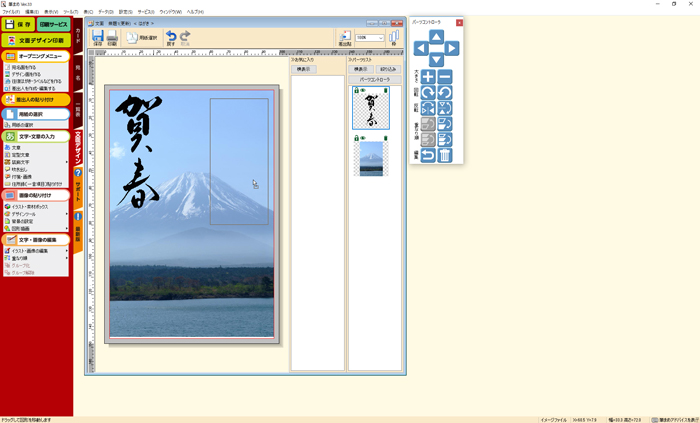
Task: Click the パーツコントローラ button in parts list
Action: (374, 78)
